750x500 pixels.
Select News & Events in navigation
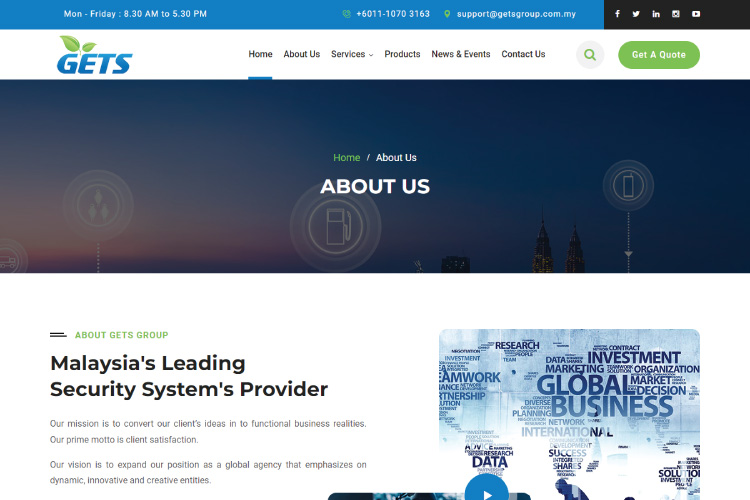(x=461, y=54)
